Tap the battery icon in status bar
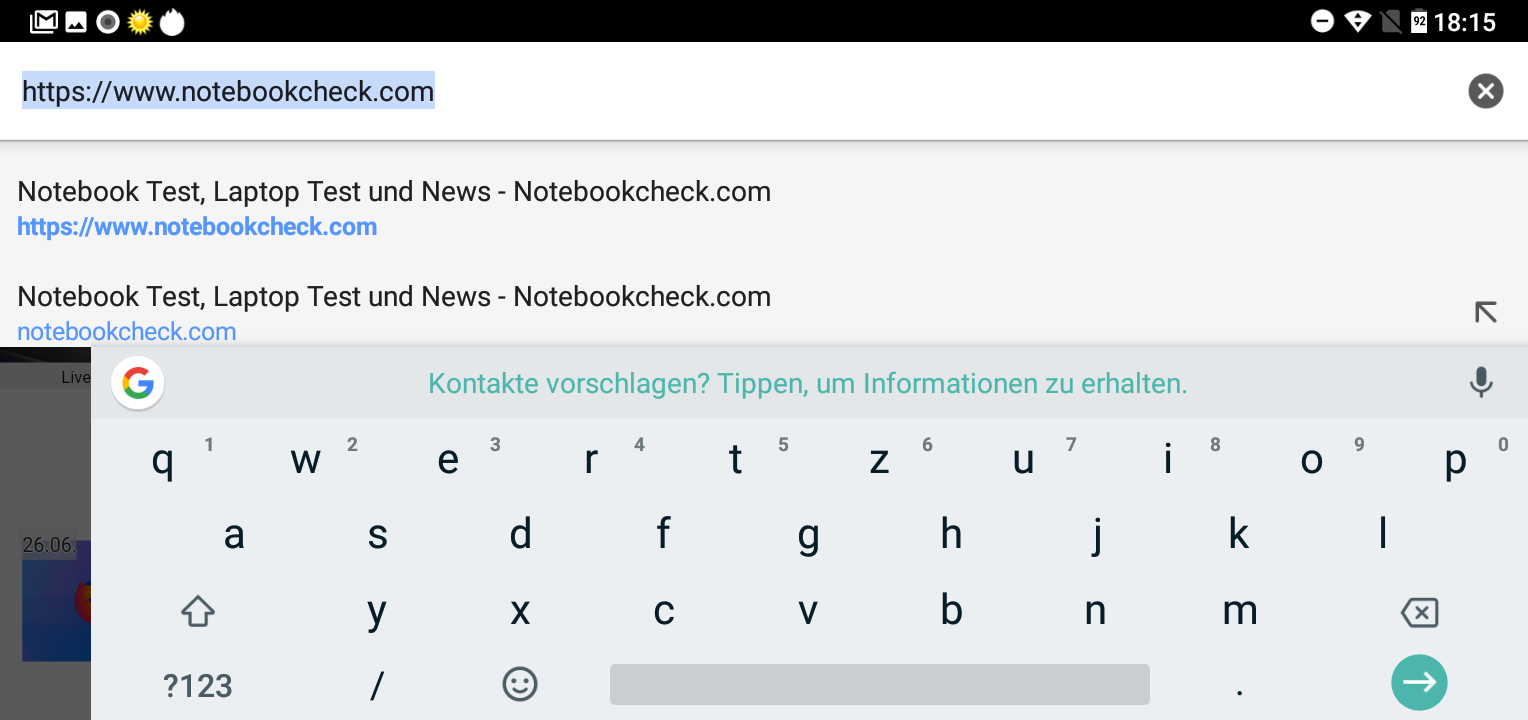Viewport: 1528px width, 720px height. click(x=1418, y=21)
